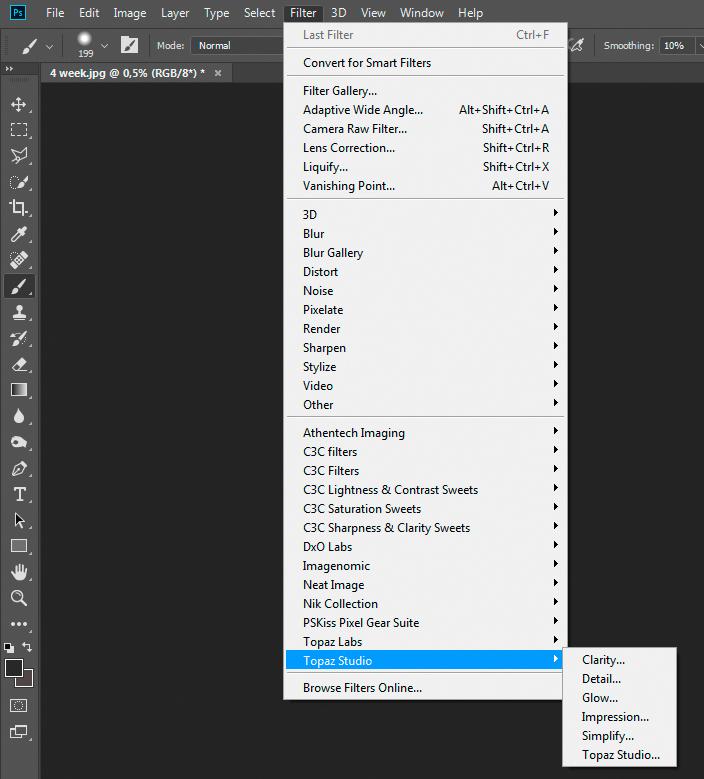
Task: Select the Move tool
Action: coord(19,105)
